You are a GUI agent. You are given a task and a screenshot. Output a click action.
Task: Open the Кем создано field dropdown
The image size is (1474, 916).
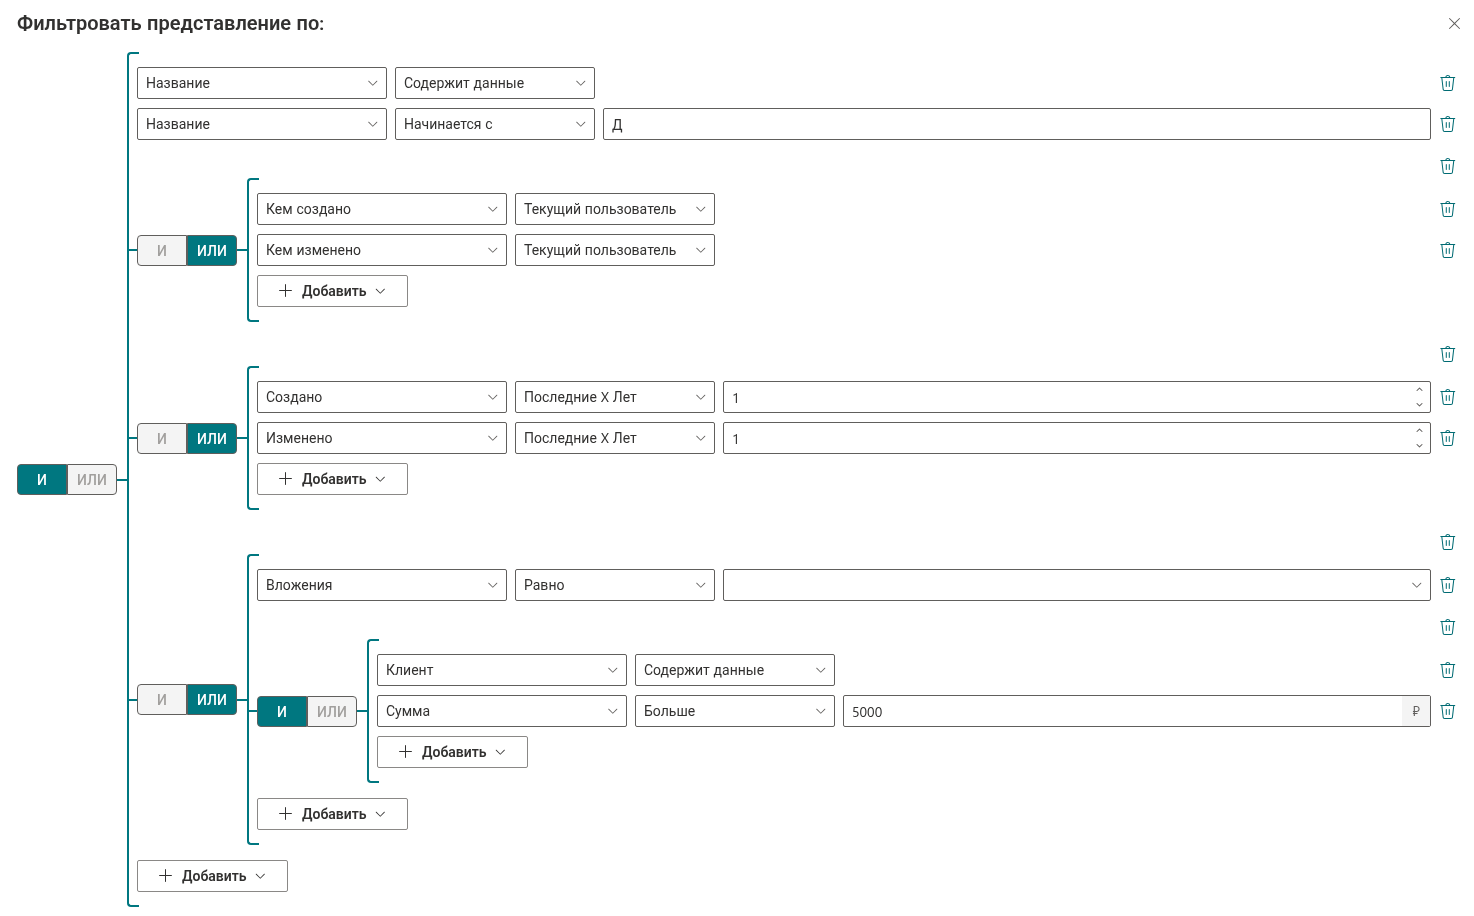click(382, 209)
